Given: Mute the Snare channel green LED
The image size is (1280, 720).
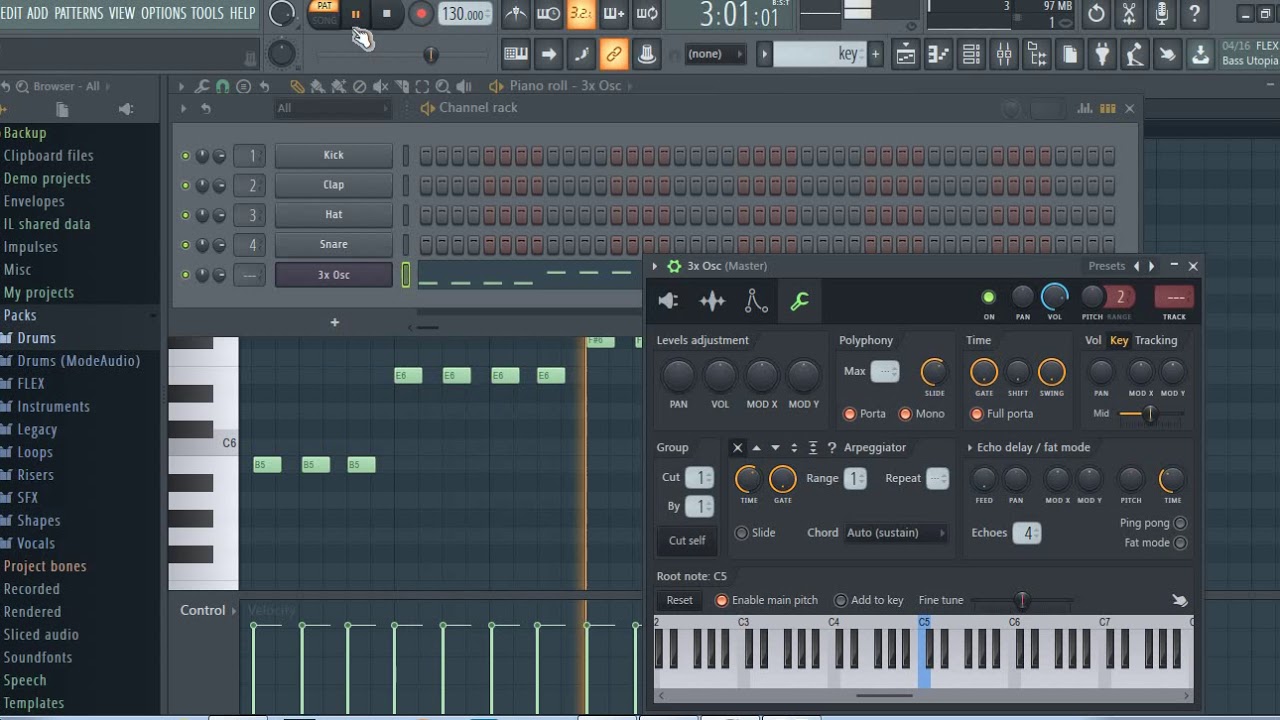Looking at the screenshot, I should coord(185,245).
